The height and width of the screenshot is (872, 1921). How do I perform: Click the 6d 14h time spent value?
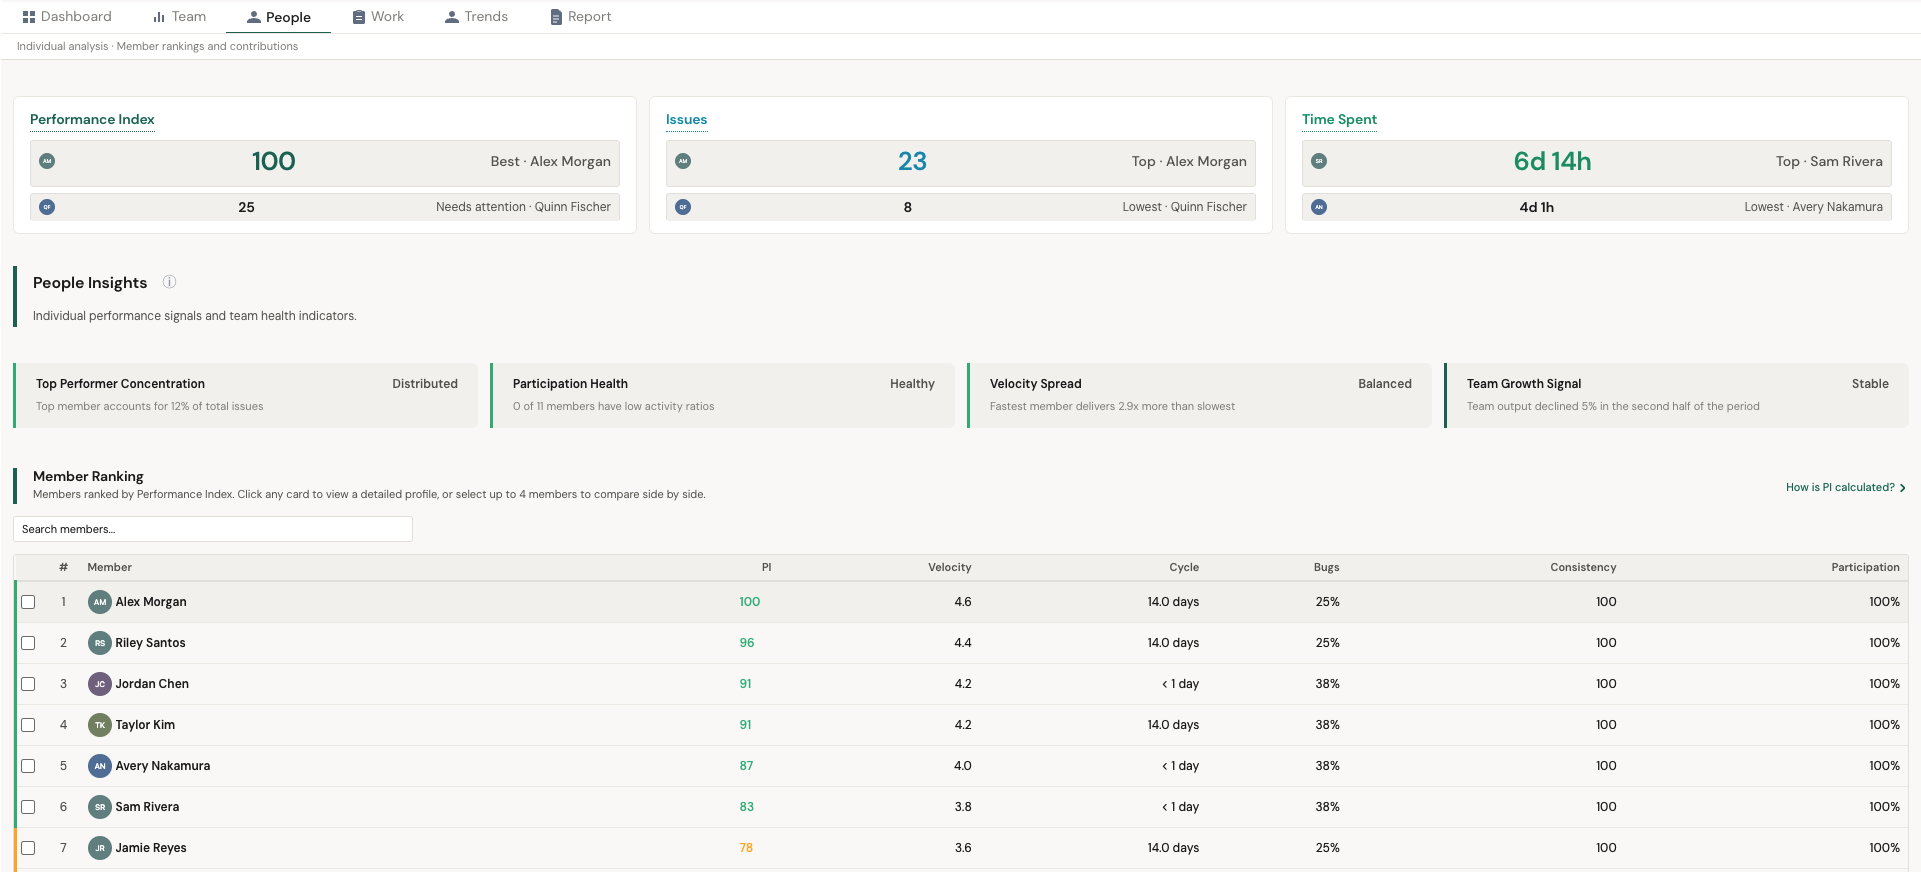pyautogui.click(x=1552, y=161)
